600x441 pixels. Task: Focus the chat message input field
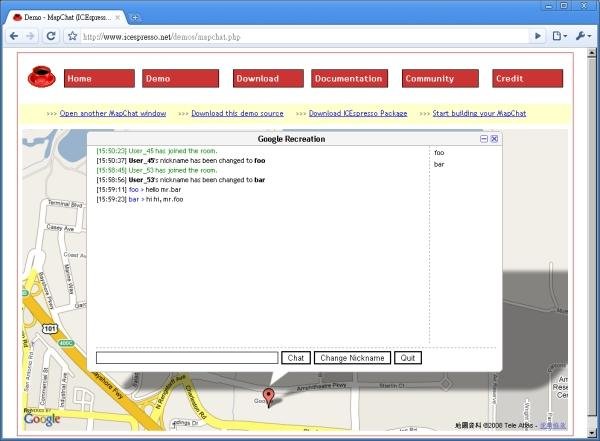click(x=187, y=358)
